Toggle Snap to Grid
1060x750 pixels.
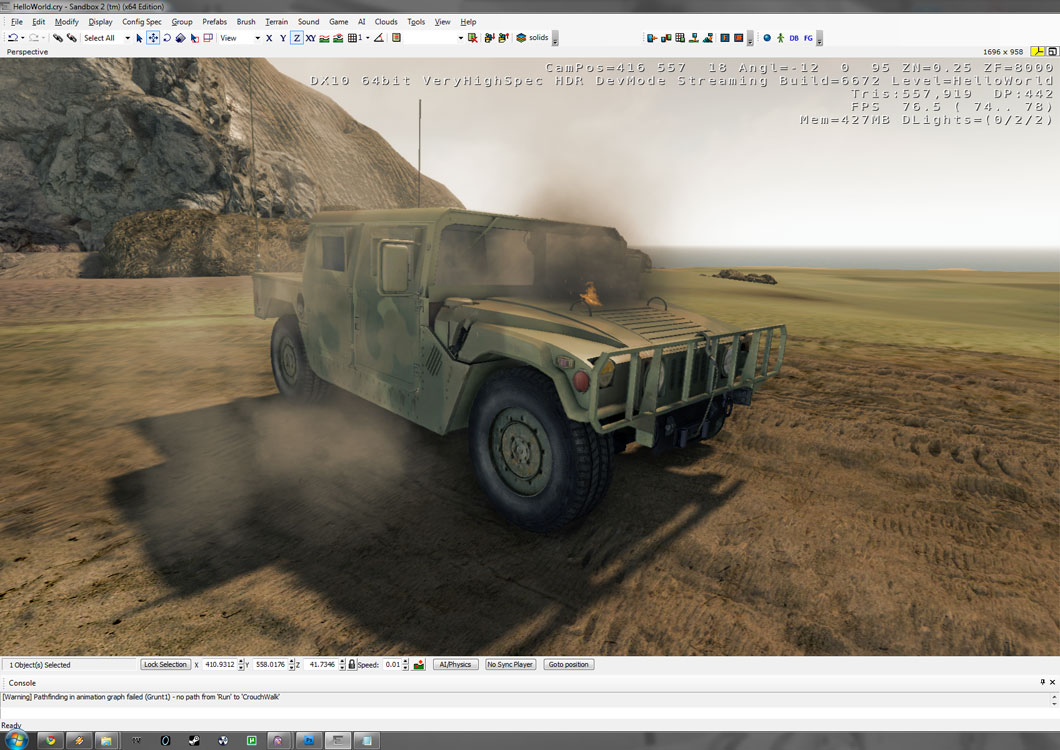coord(354,38)
